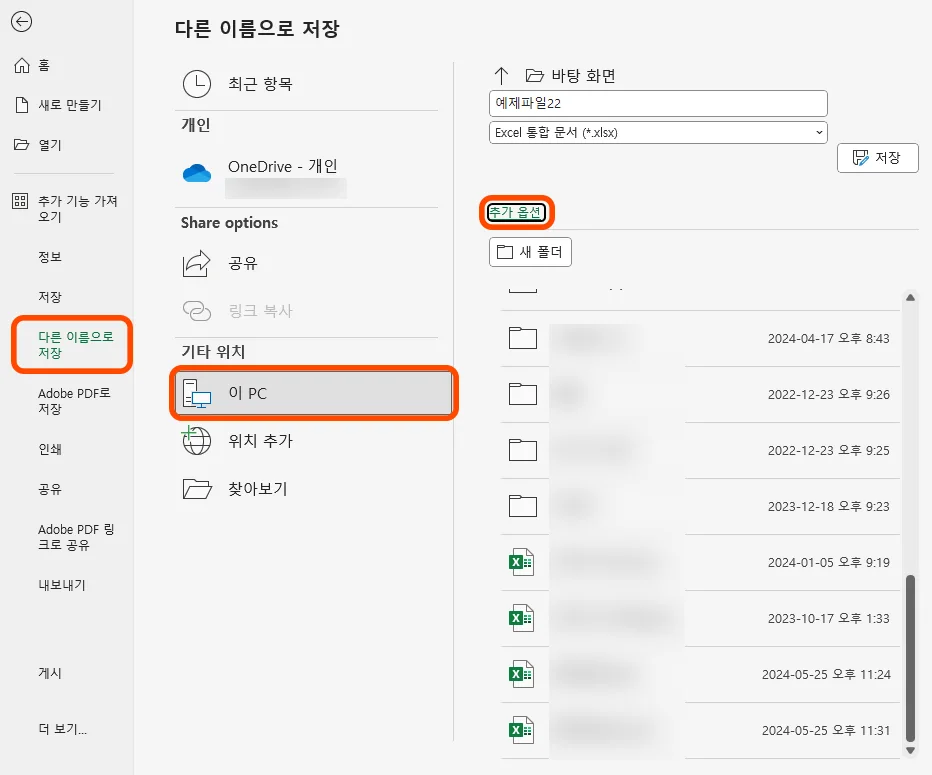Click the 저장 (Save) button

click(x=877, y=157)
